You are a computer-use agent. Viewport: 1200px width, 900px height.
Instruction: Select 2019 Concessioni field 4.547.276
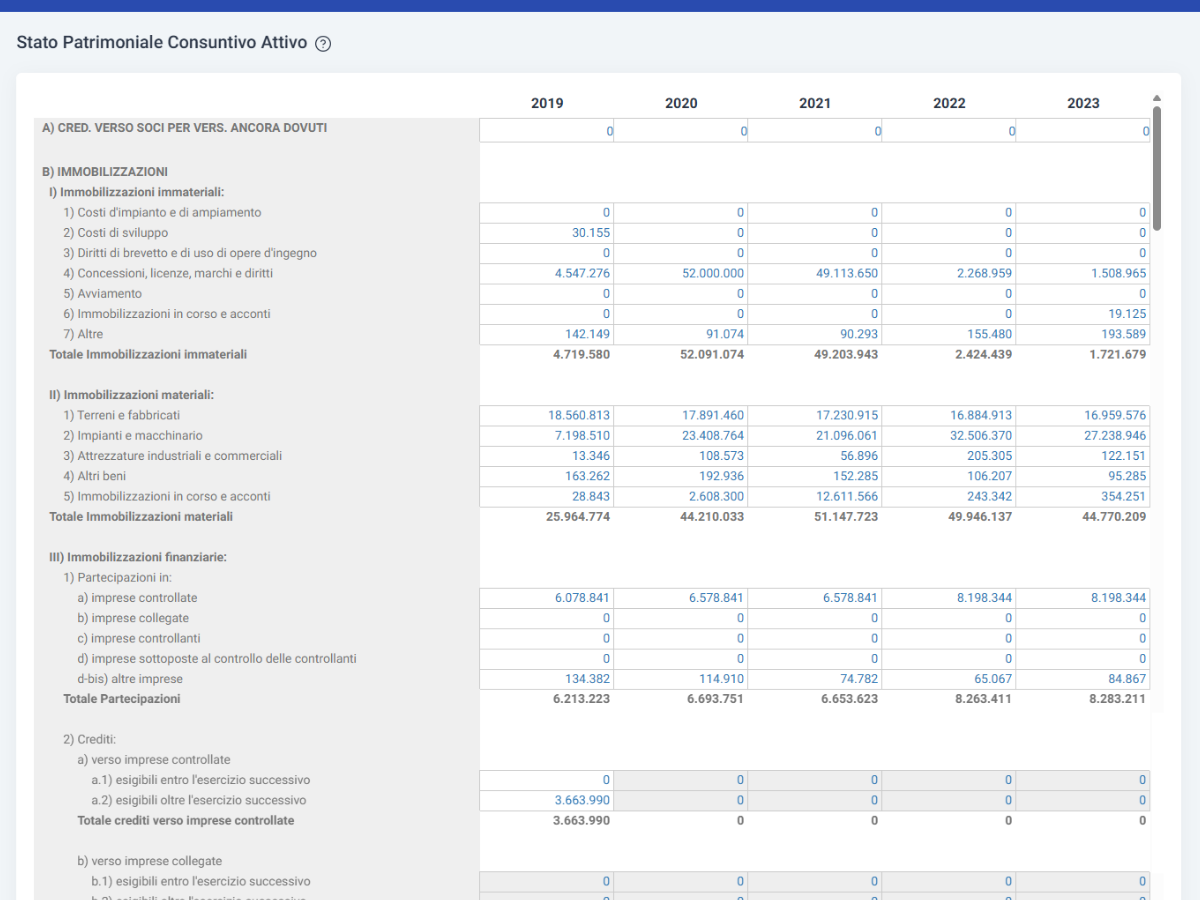pos(547,274)
